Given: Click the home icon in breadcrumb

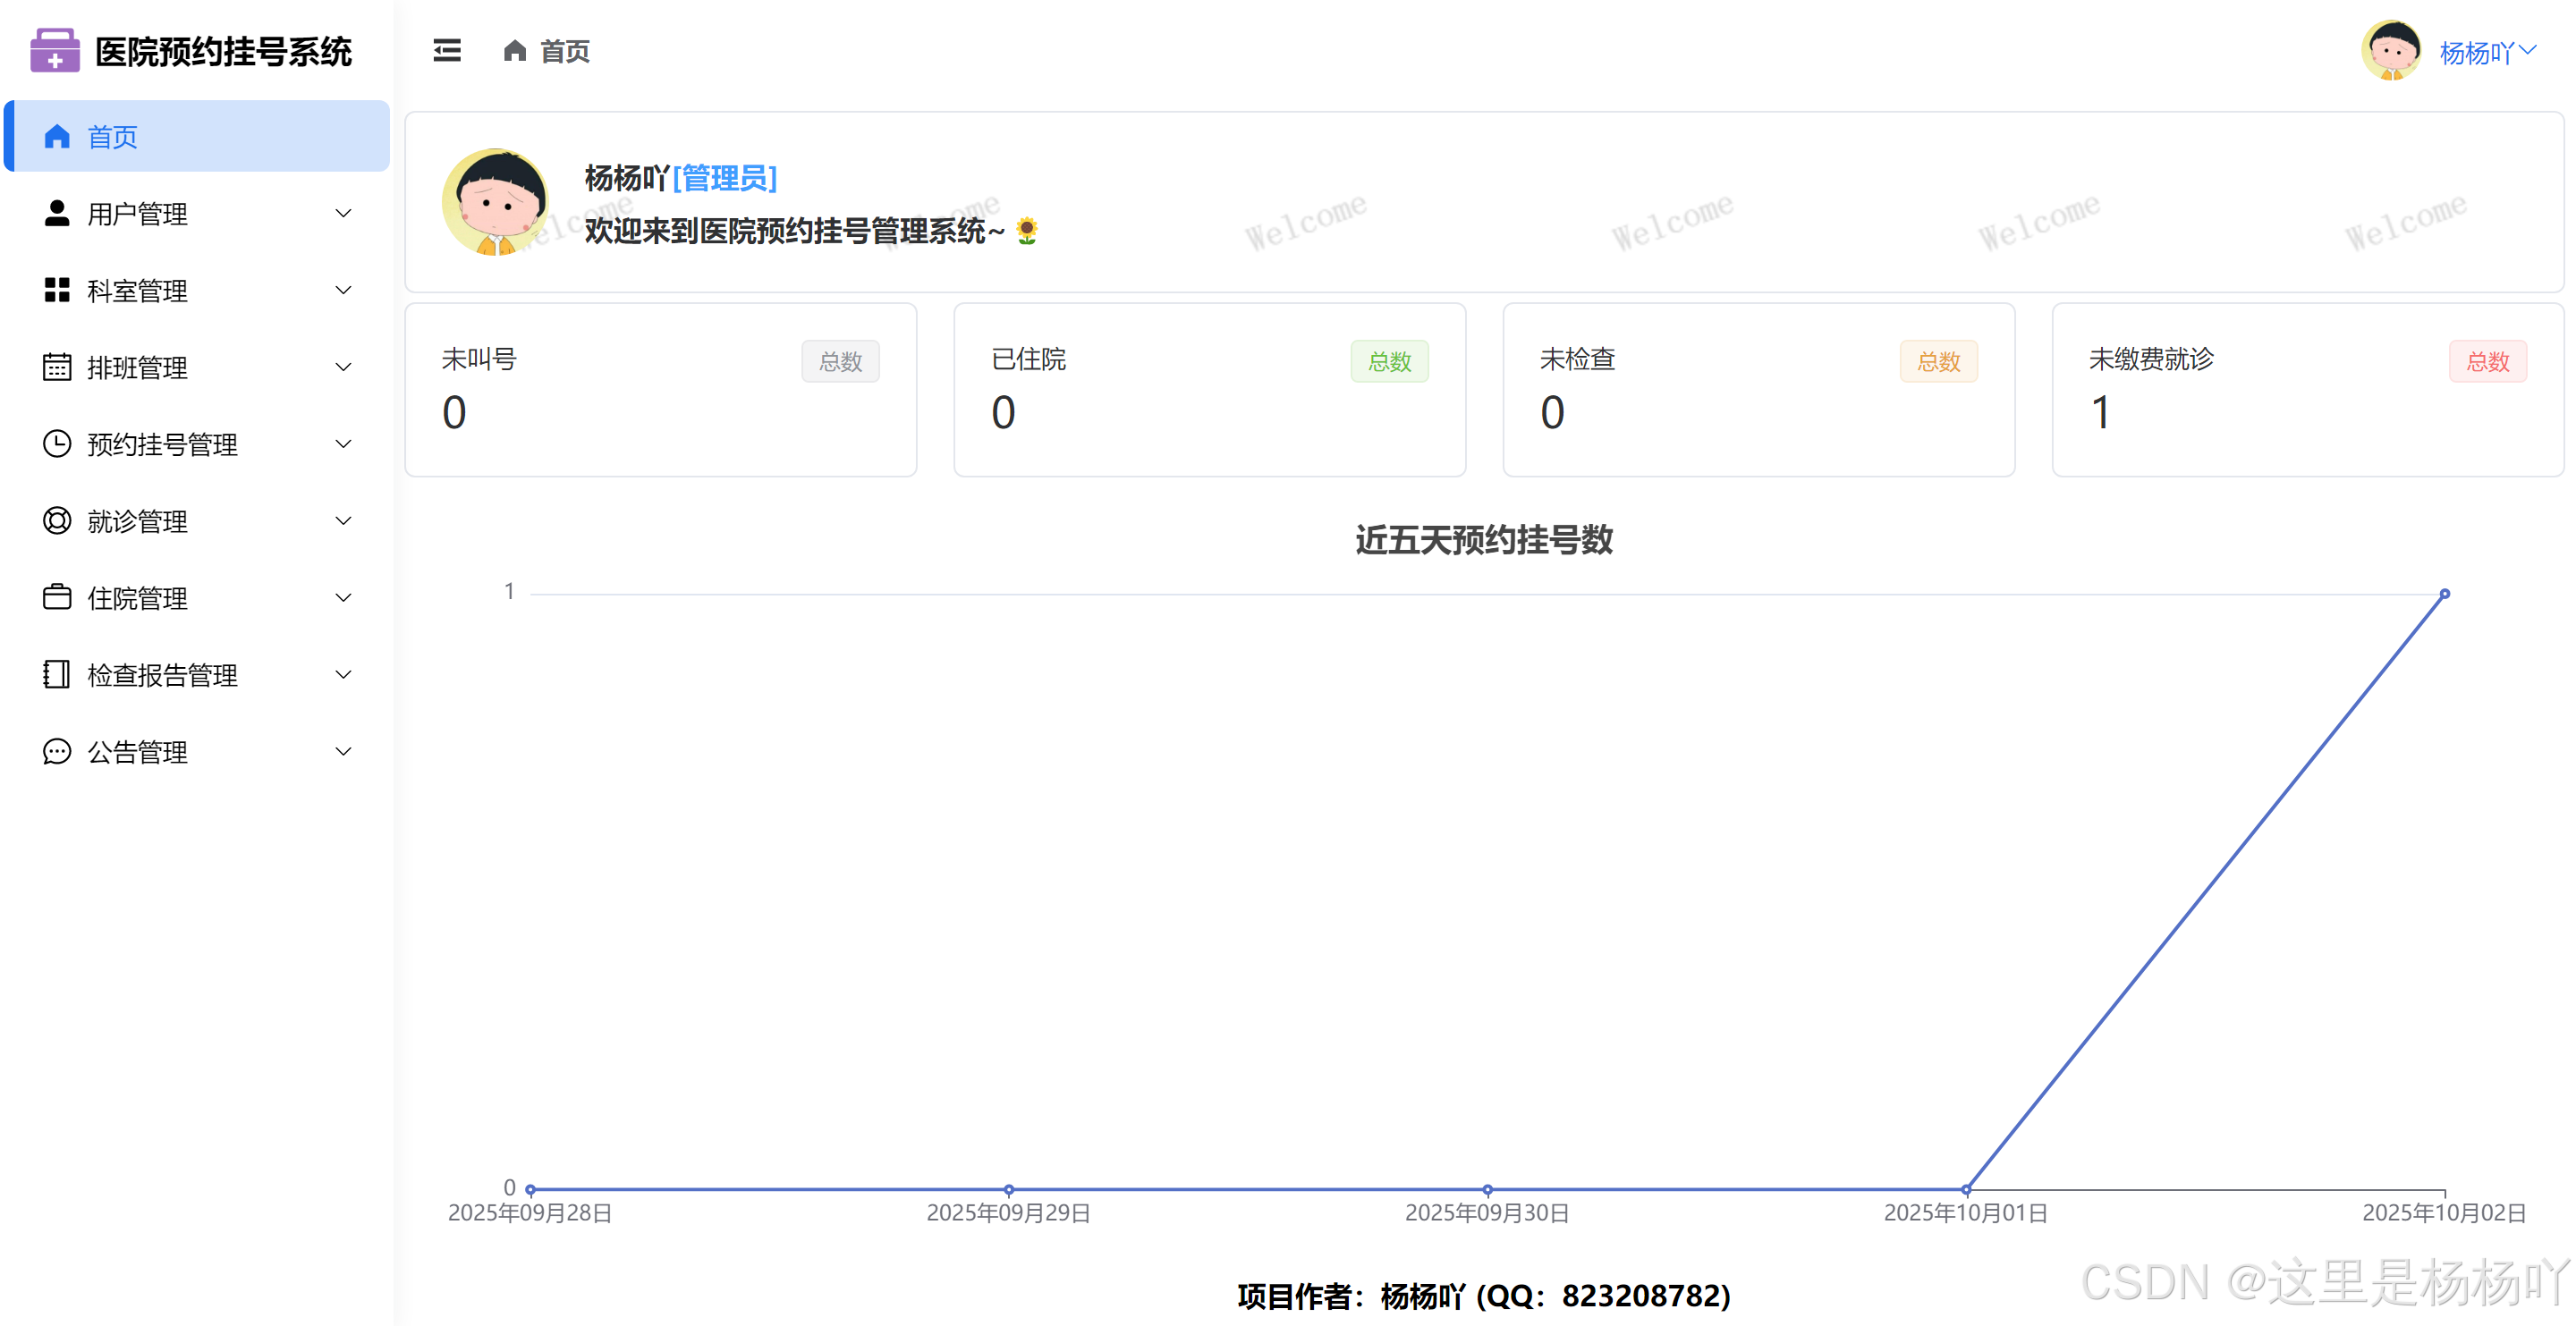Looking at the screenshot, I should 514,50.
